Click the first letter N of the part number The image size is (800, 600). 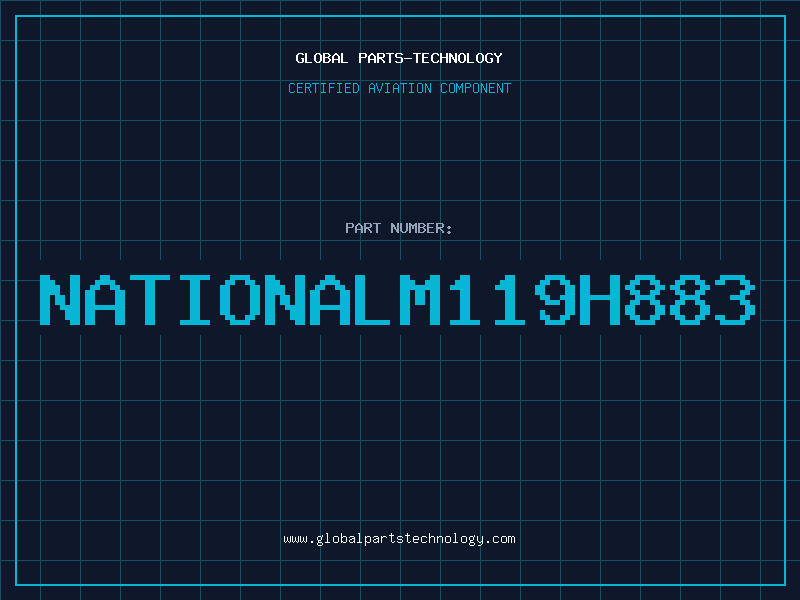pos(60,299)
